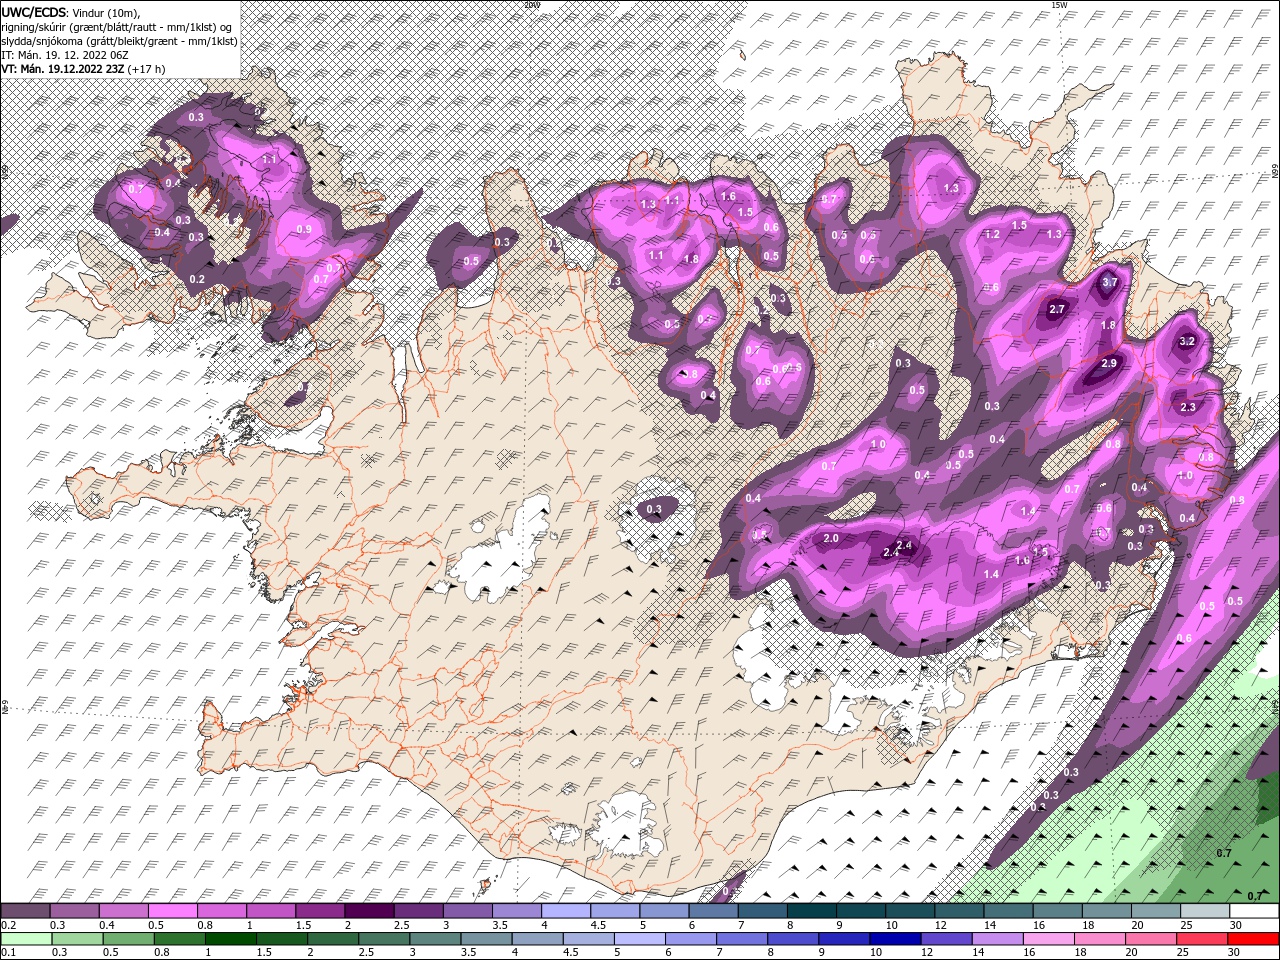
Task: Select the 2.3 precipitation value on map
Action: coord(1188,407)
